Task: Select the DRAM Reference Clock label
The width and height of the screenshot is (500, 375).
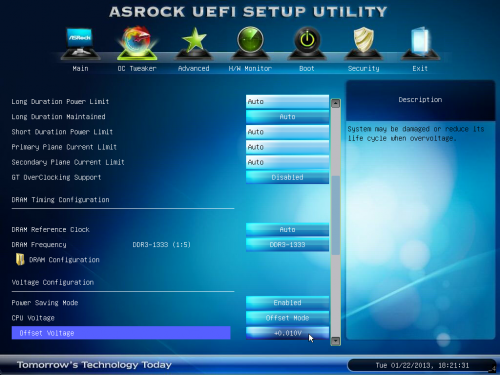Action: [x=51, y=230]
